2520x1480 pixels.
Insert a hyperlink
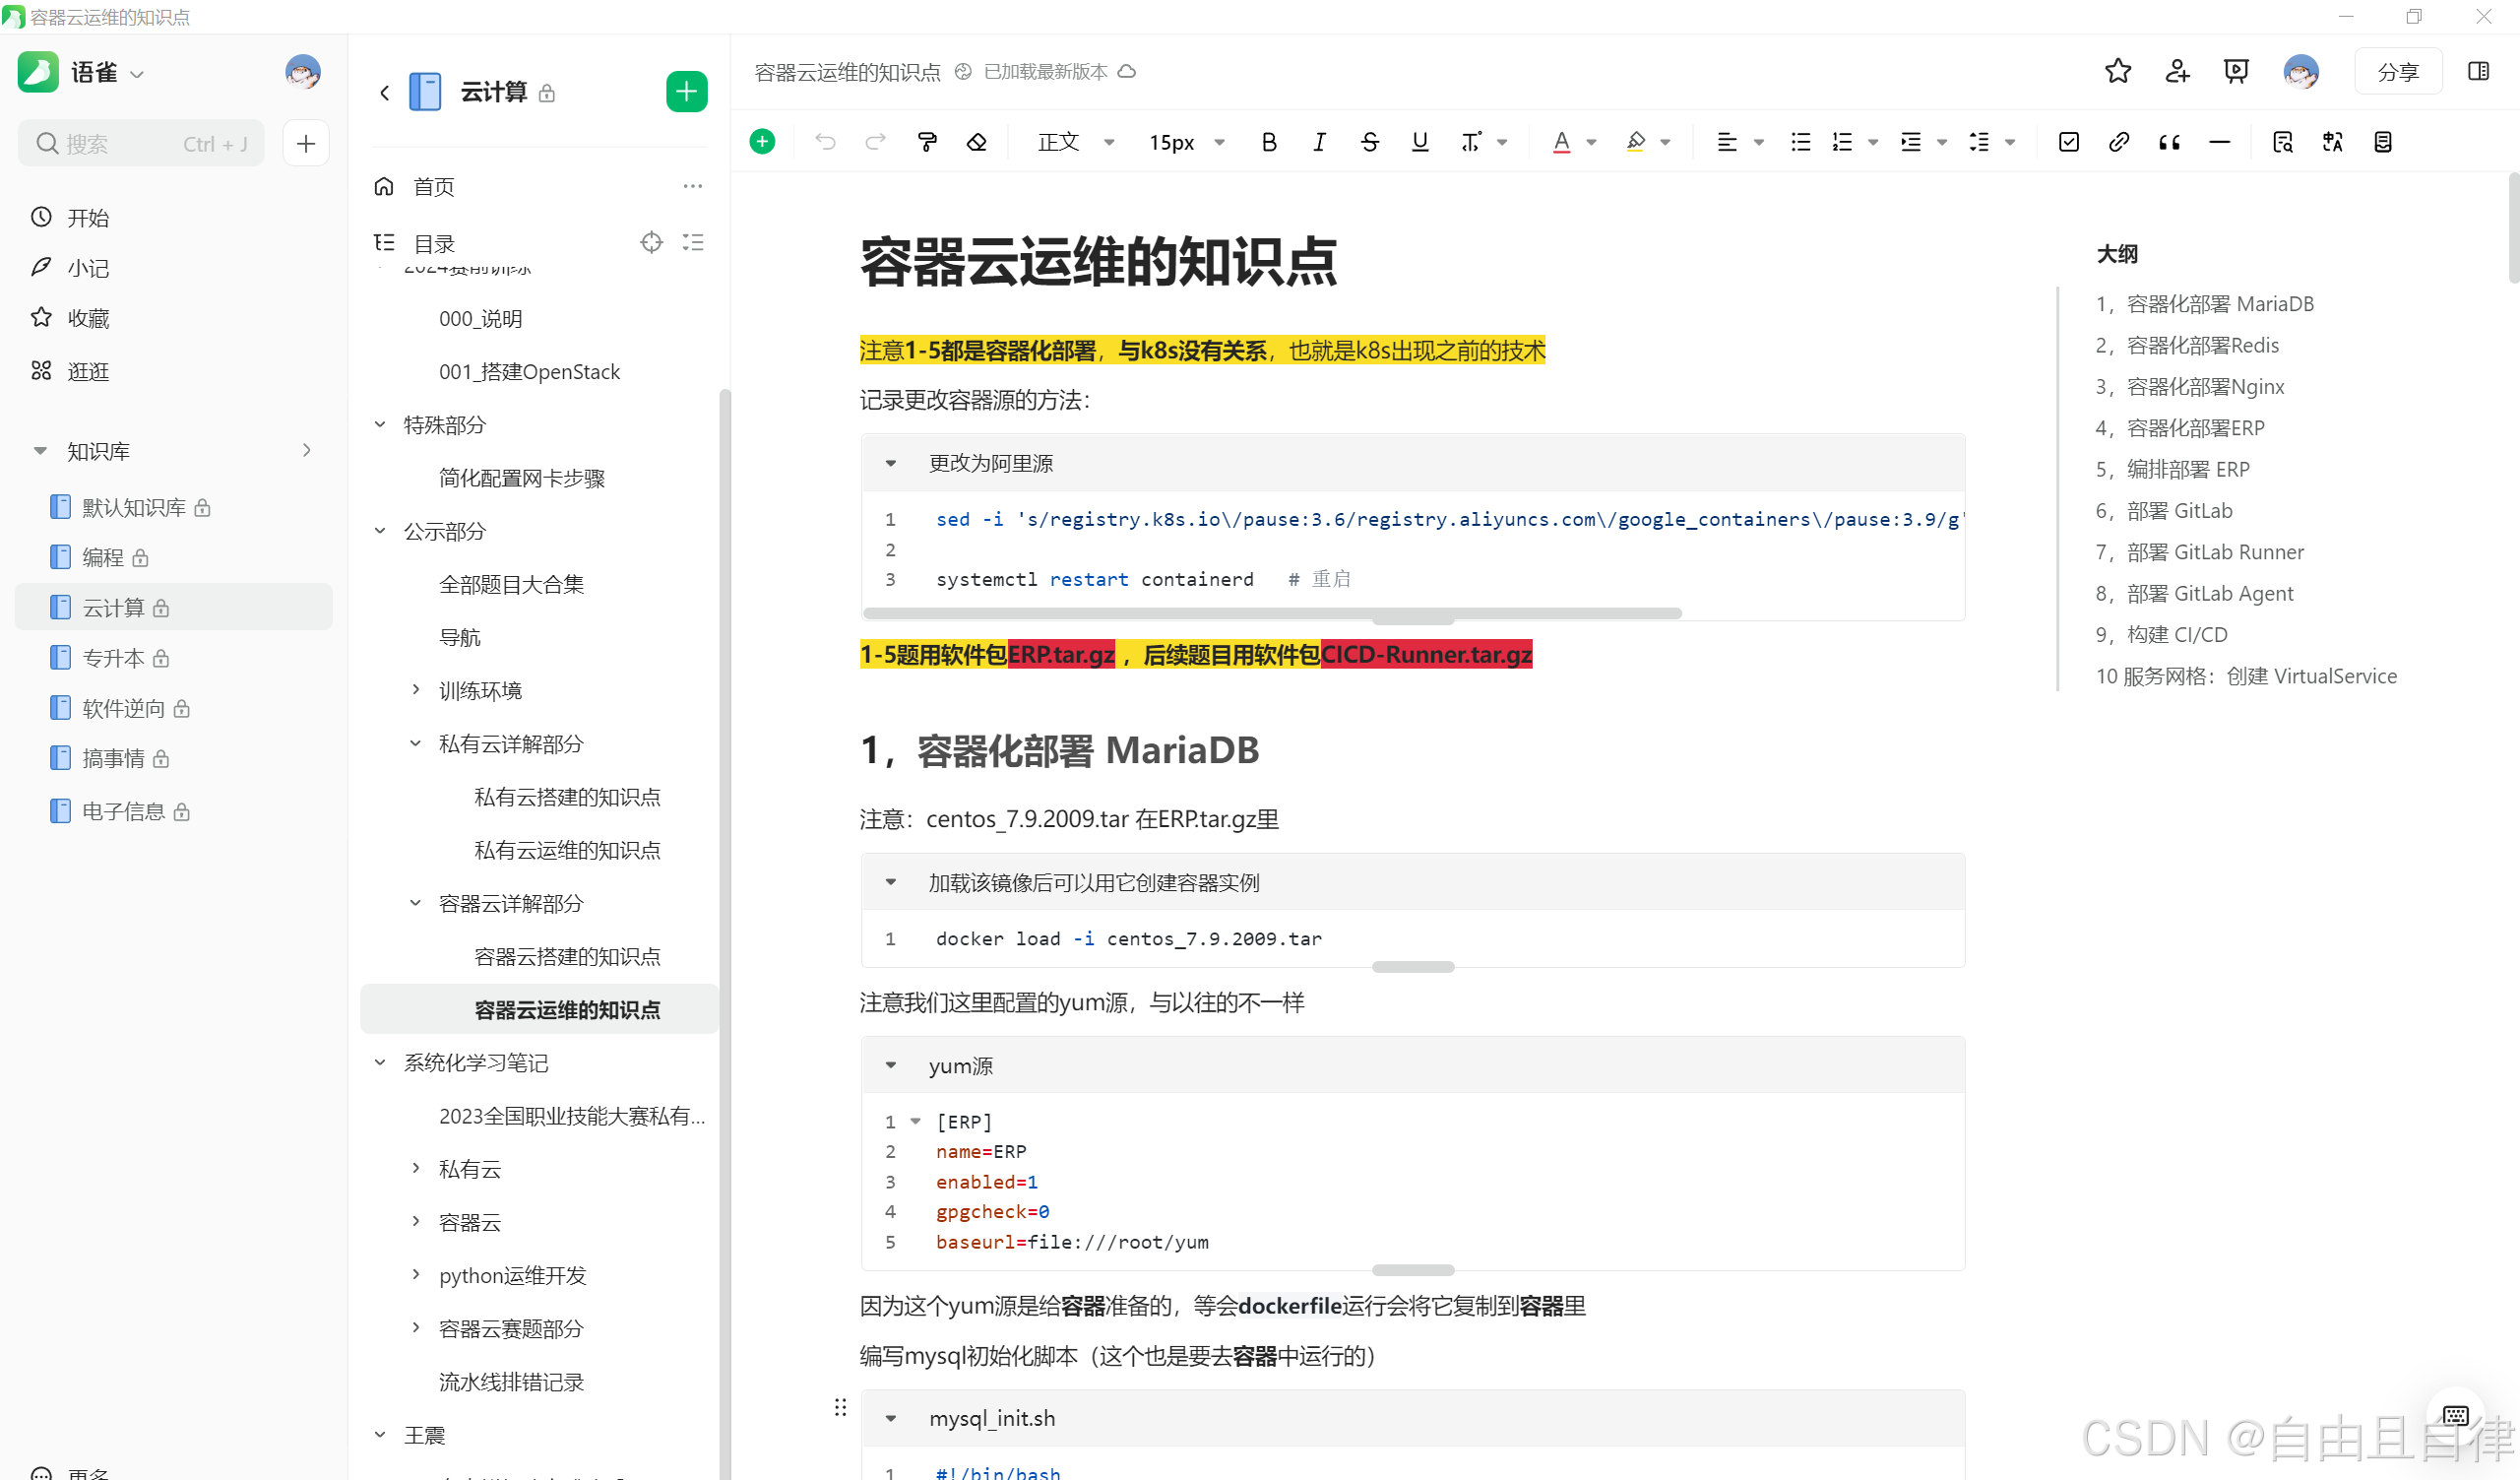pos(2118,142)
